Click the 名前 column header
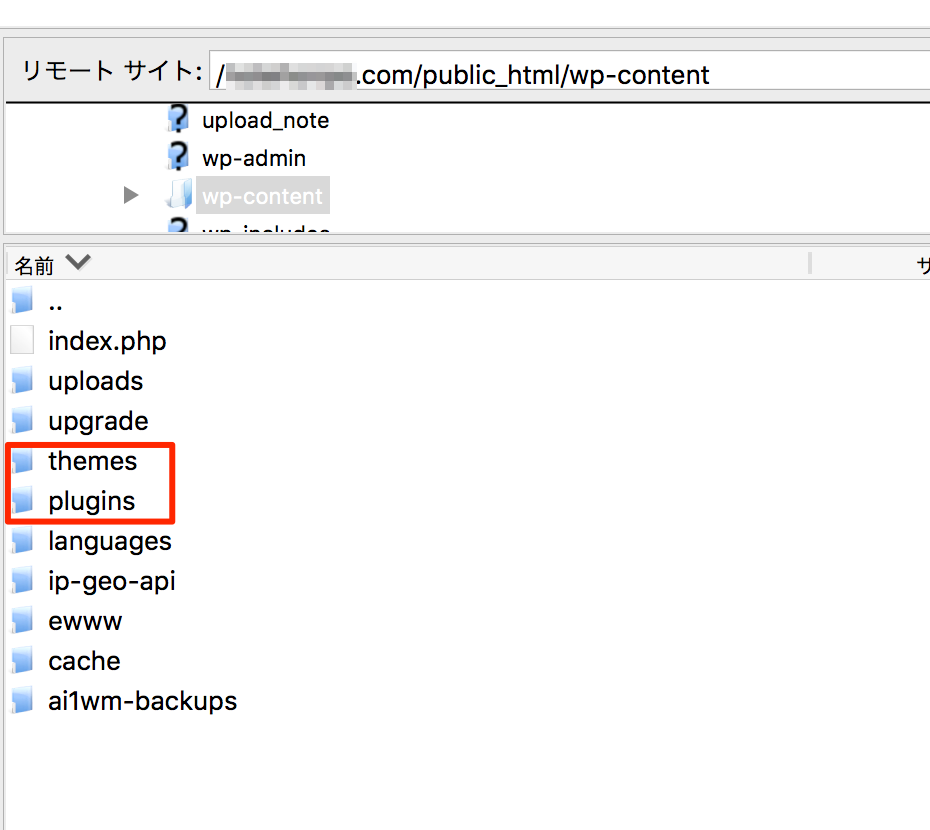This screenshot has height=830, width=930. click(x=34, y=265)
